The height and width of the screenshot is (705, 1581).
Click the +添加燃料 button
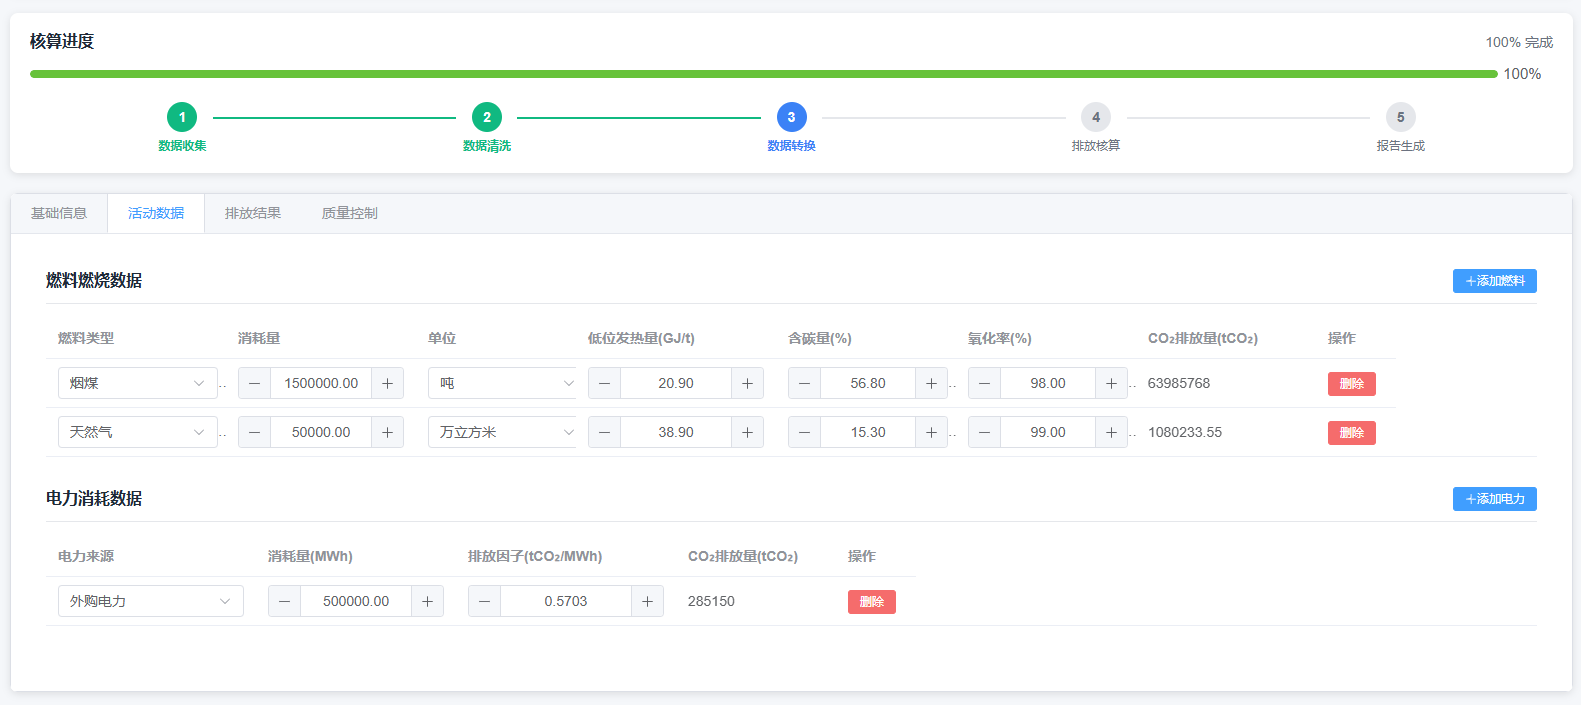(x=1495, y=281)
